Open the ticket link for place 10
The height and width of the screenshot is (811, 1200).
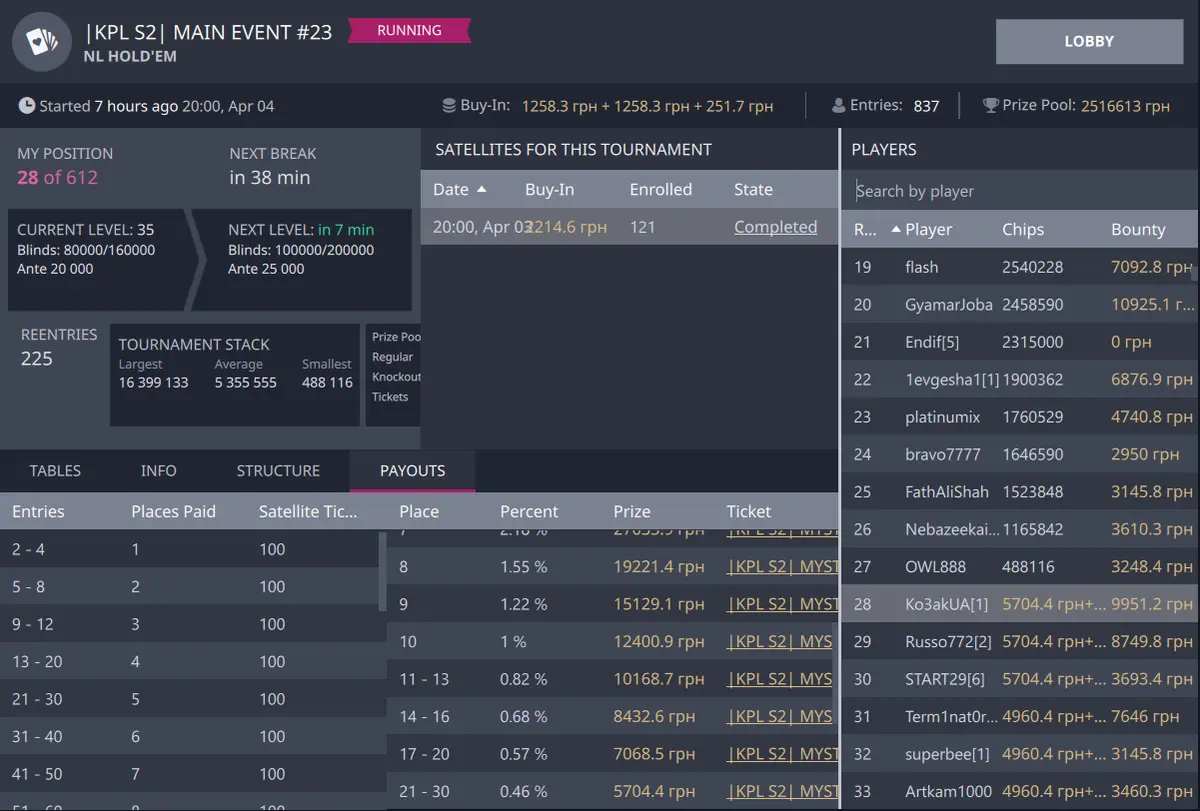click(x=780, y=642)
